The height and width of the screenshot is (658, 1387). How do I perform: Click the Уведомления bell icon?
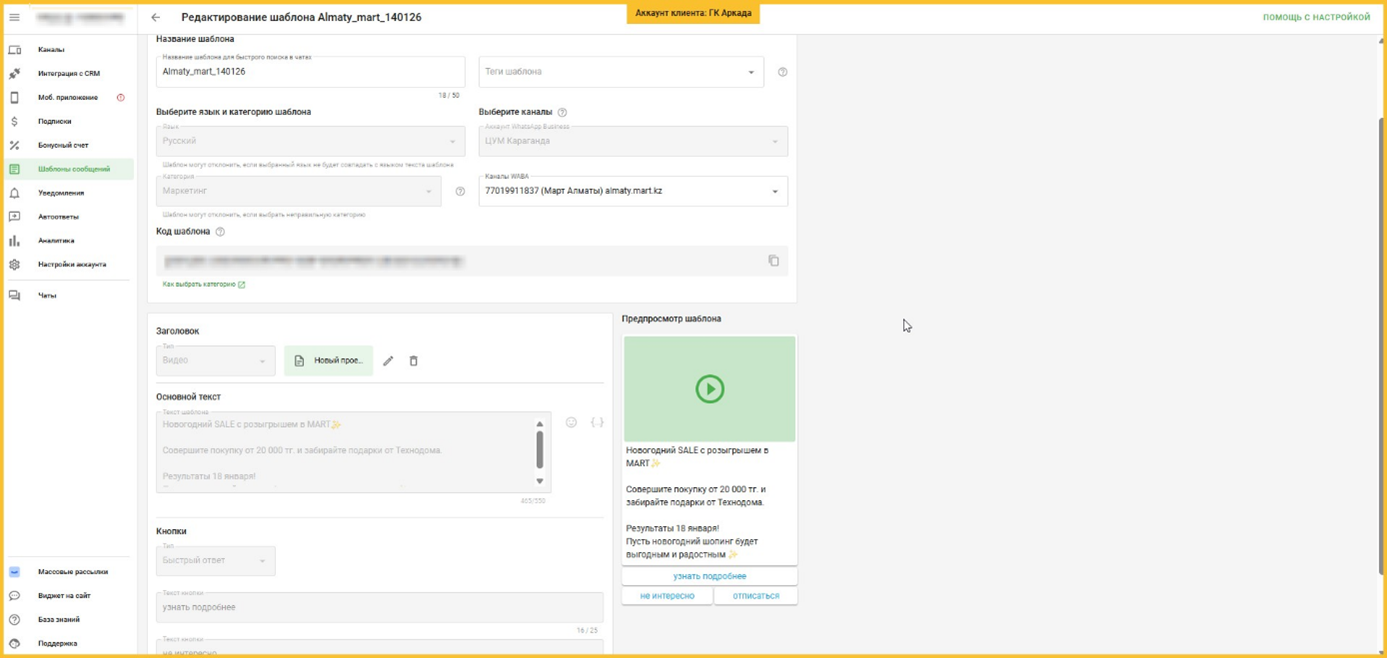coord(14,193)
